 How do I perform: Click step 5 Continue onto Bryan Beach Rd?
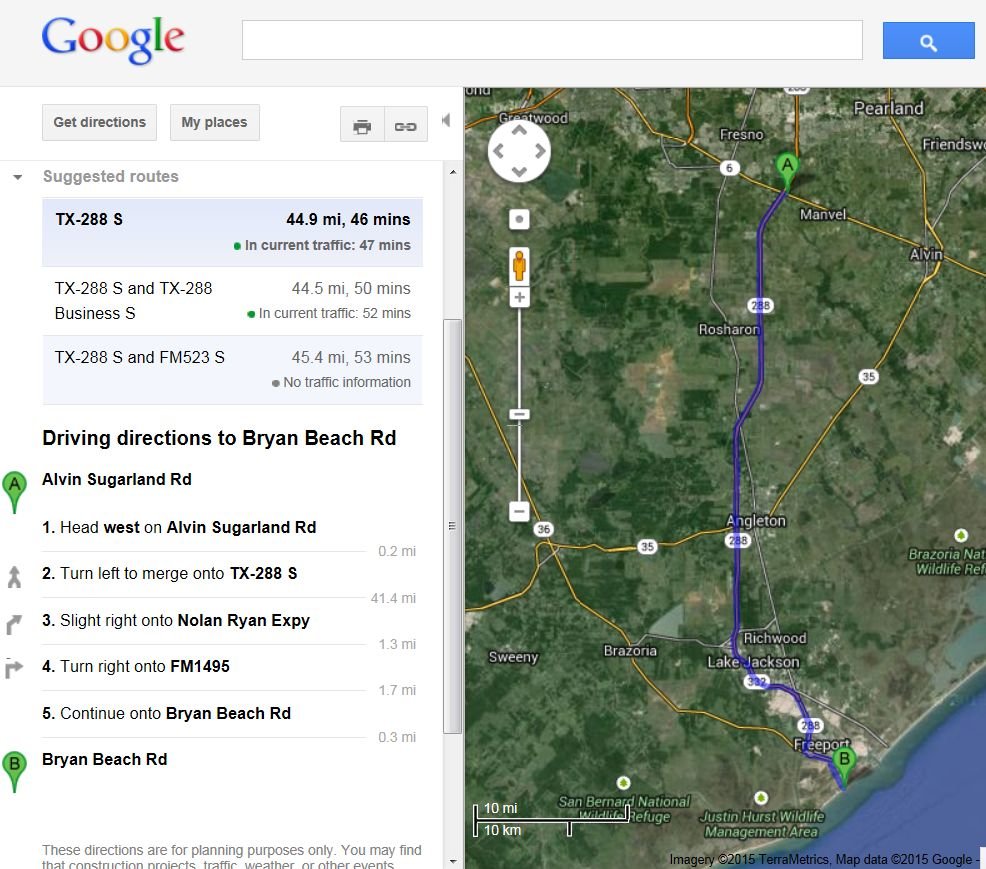(167, 714)
